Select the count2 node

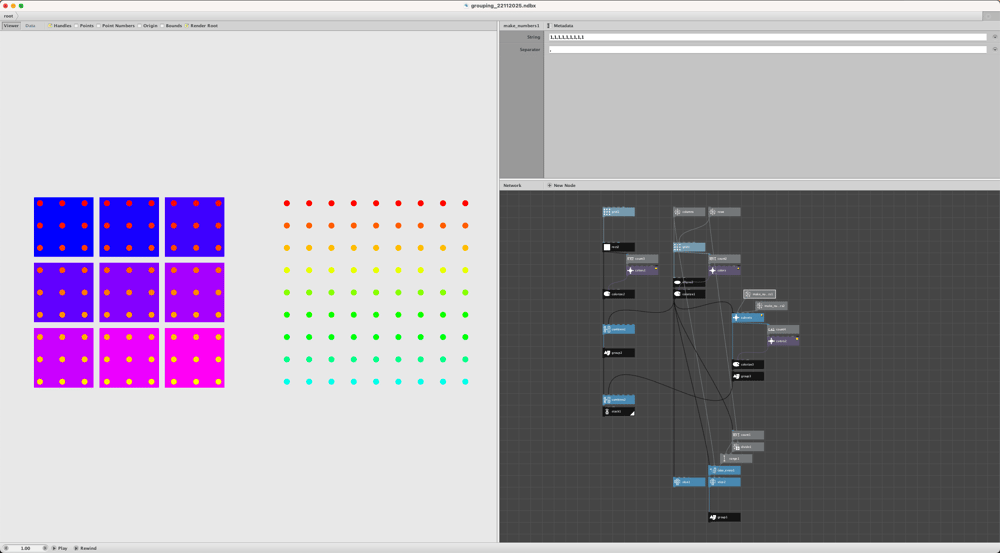tap(724, 259)
